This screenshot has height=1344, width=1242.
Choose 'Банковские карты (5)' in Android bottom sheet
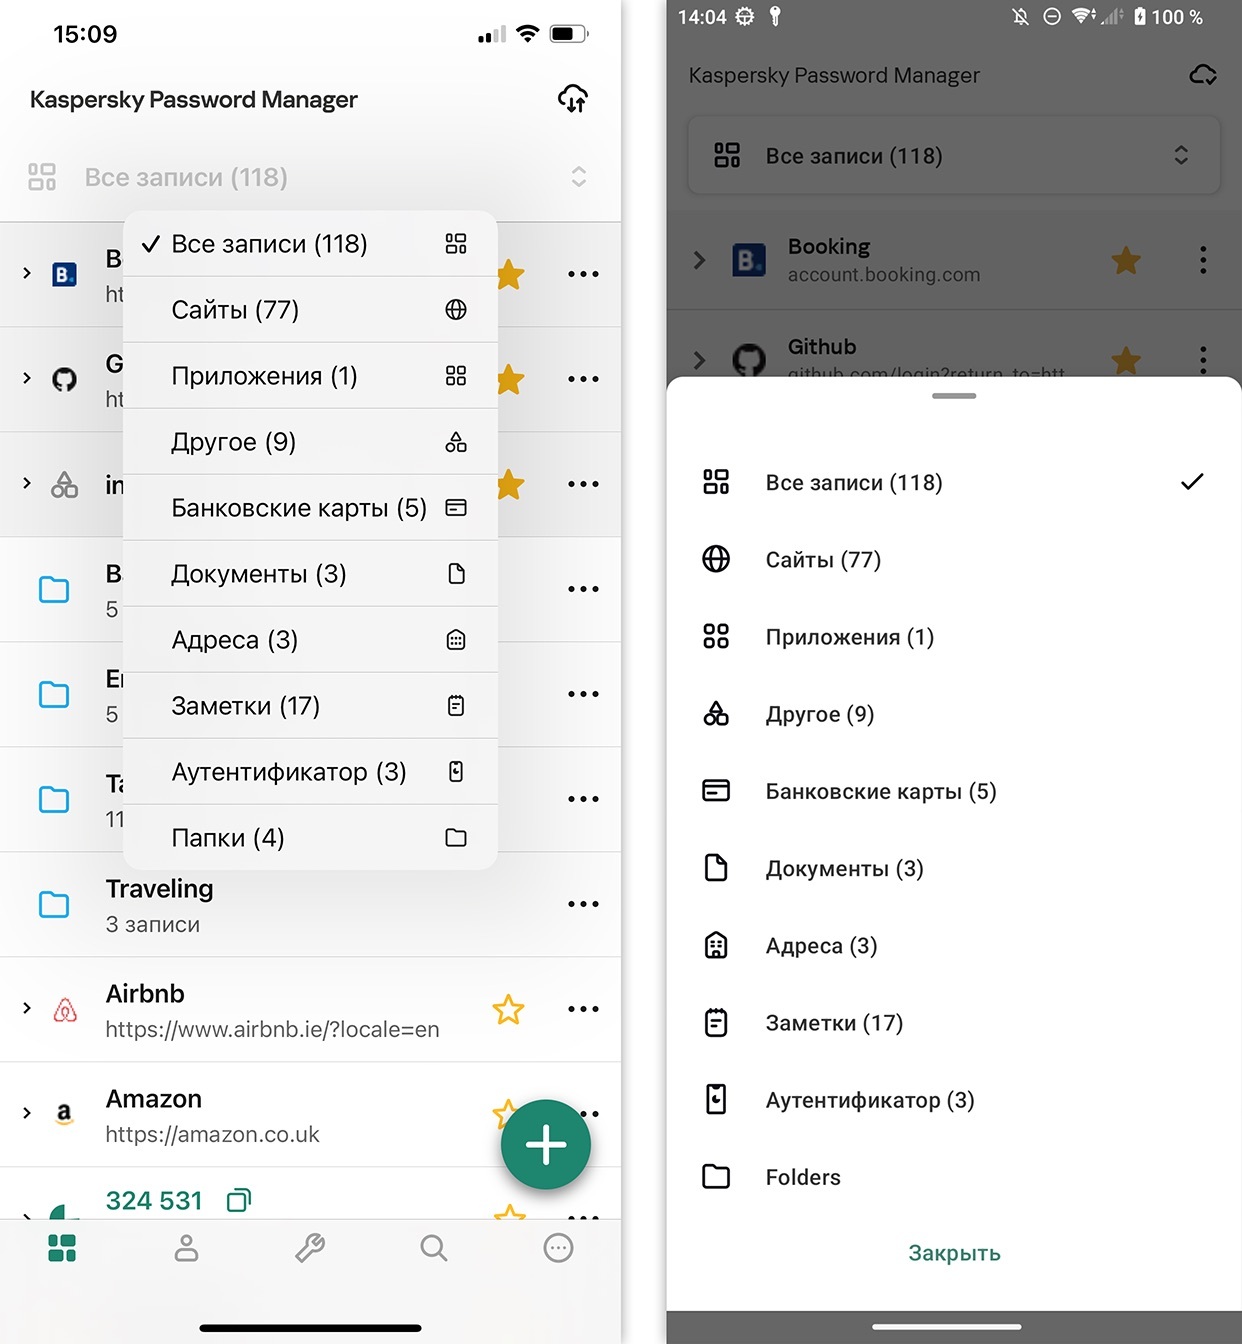[954, 791]
